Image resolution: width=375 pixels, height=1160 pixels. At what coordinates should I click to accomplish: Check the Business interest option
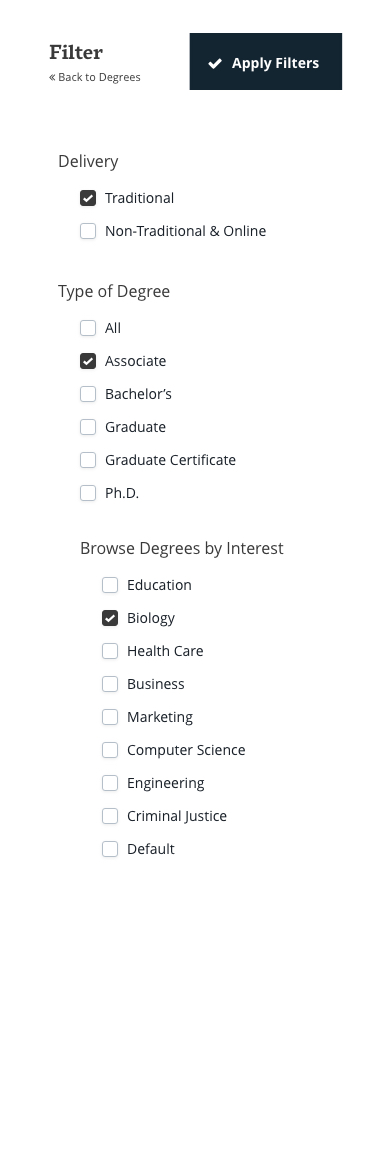[110, 684]
